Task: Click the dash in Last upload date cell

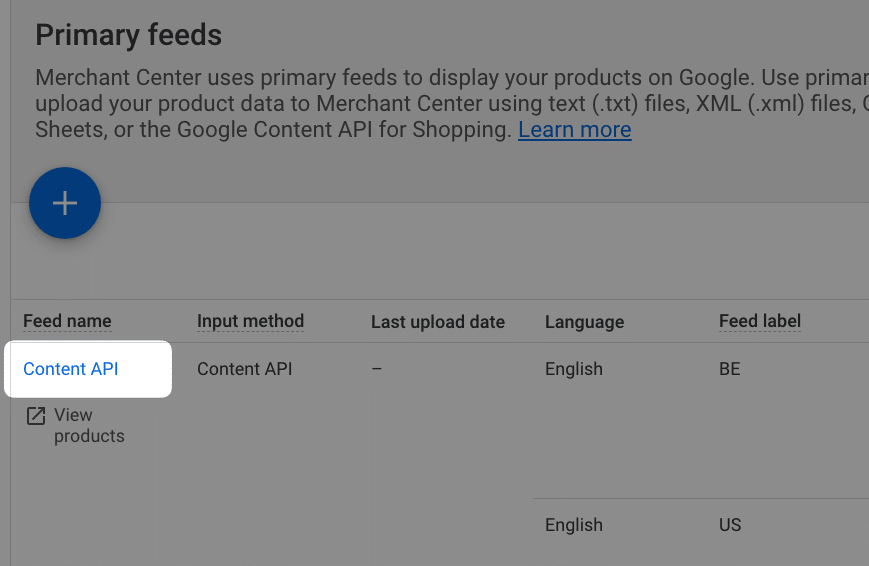Action: [376, 369]
